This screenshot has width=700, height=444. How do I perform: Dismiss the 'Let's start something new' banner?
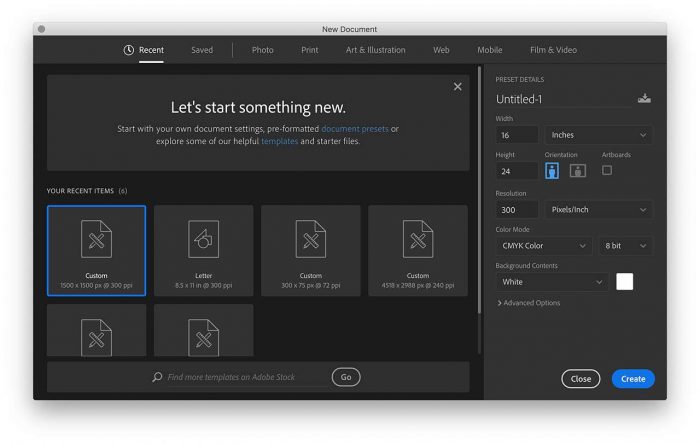click(458, 87)
